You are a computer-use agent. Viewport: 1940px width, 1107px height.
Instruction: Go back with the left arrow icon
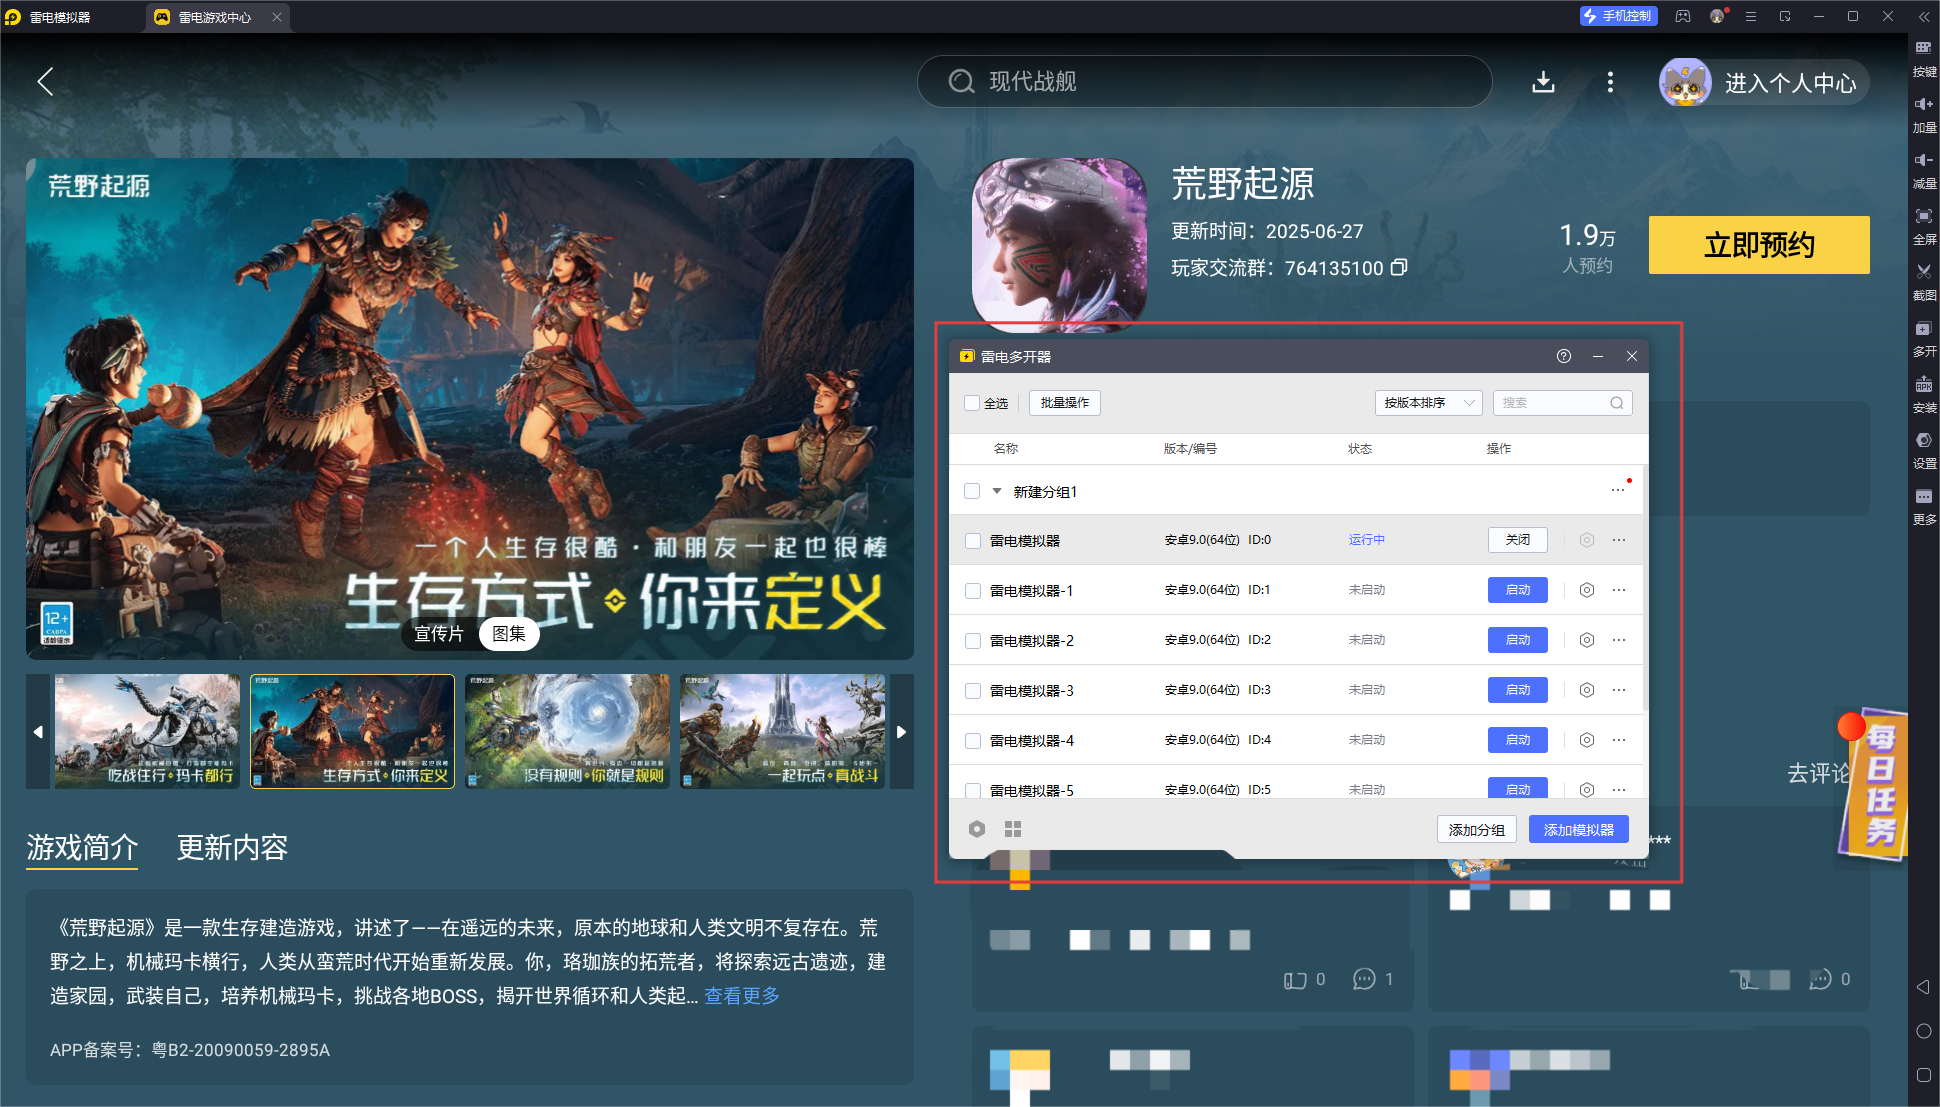coord(45,82)
